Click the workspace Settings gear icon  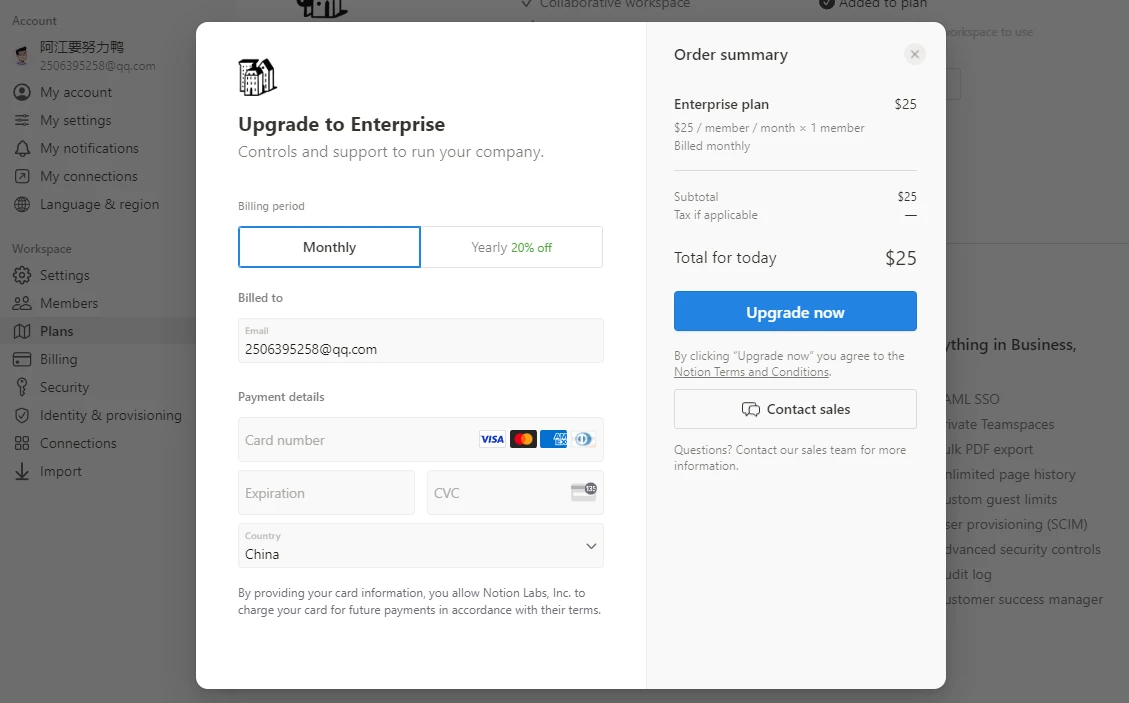point(22,275)
